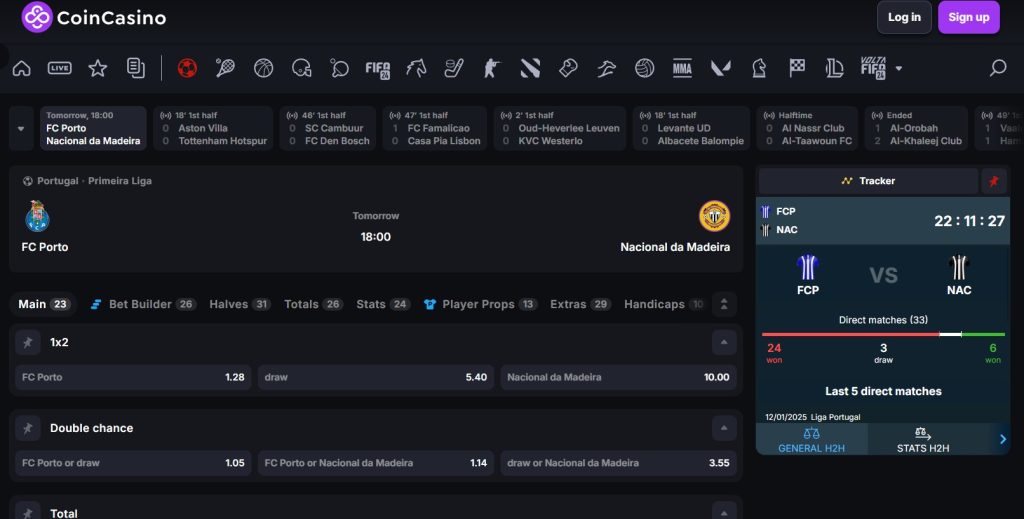Open Levante UD vs Albacete match card

[692, 128]
